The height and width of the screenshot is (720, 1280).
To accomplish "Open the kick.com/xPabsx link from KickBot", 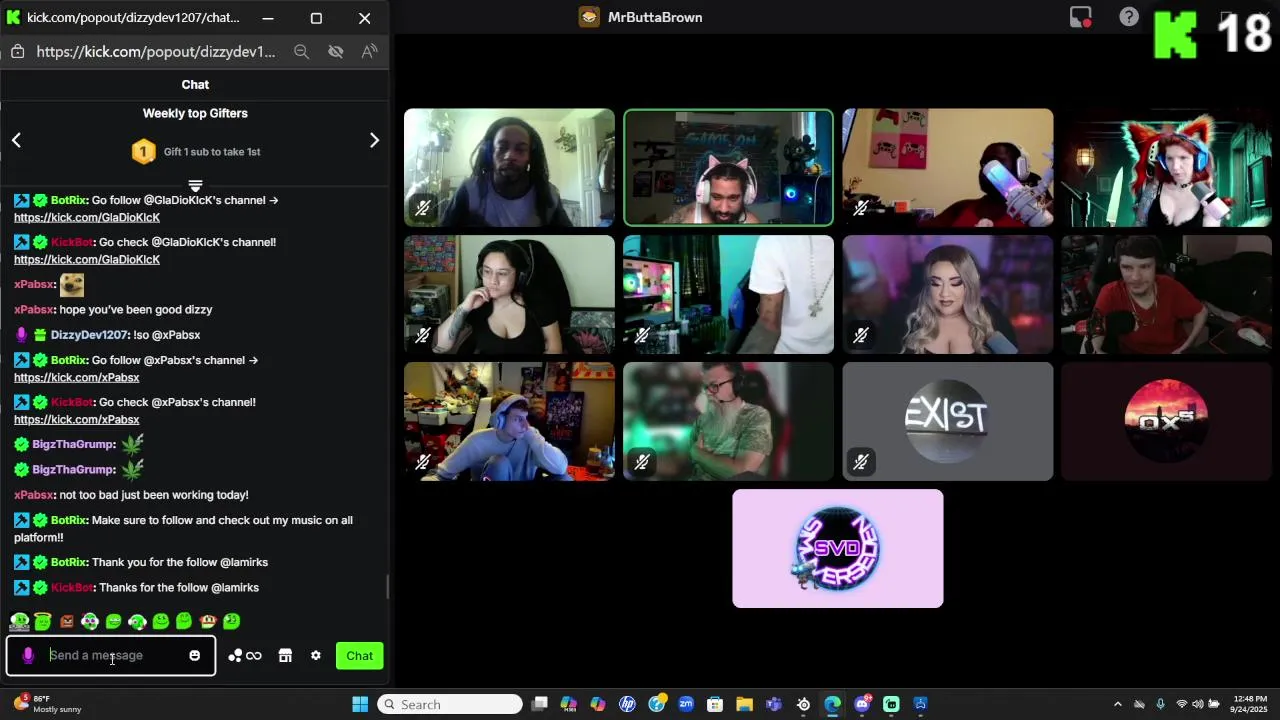I will pos(77,419).
